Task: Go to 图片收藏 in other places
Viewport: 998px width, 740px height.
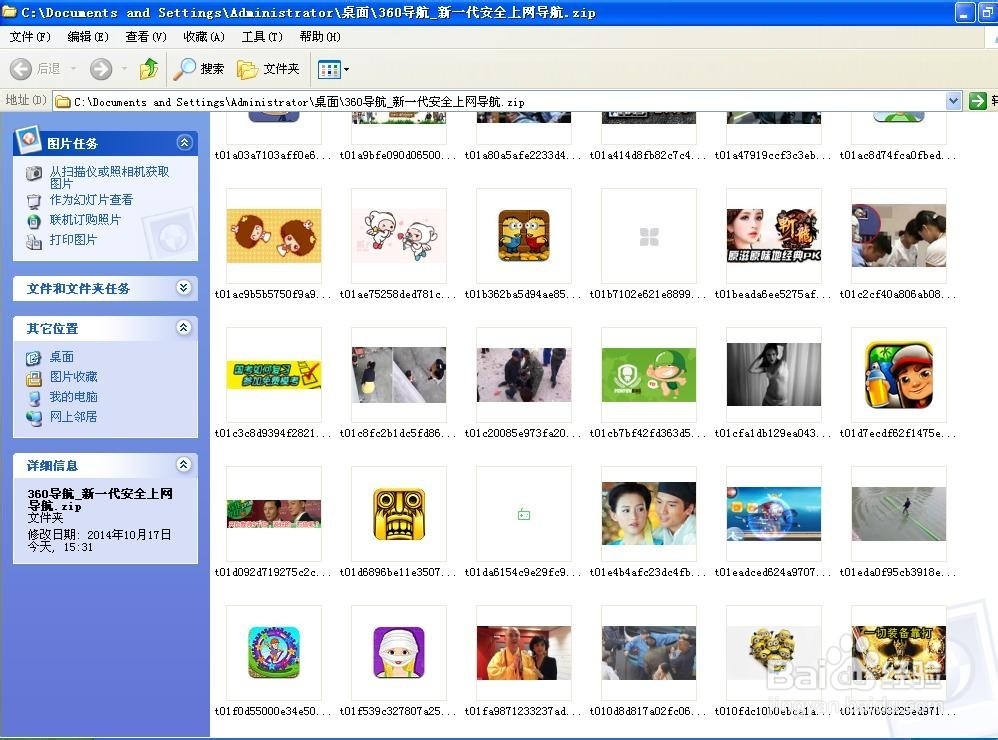Action: tap(74, 377)
